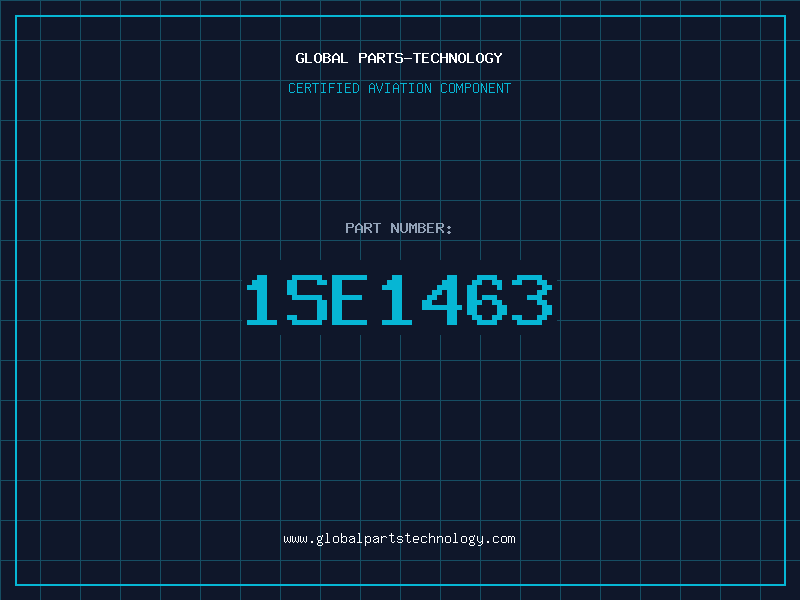
Task: Click the final digit 3 of part number
Action: tap(530, 300)
